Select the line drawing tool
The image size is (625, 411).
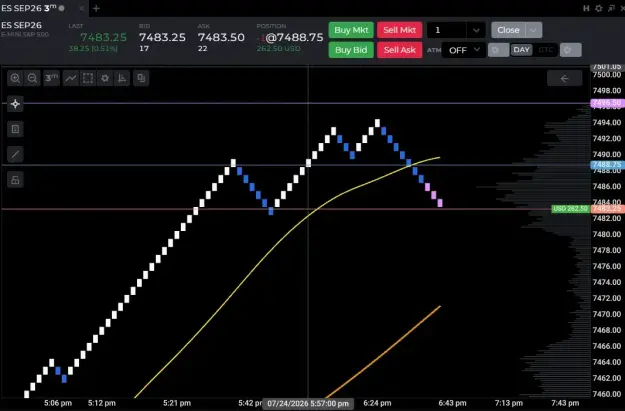(x=15, y=154)
